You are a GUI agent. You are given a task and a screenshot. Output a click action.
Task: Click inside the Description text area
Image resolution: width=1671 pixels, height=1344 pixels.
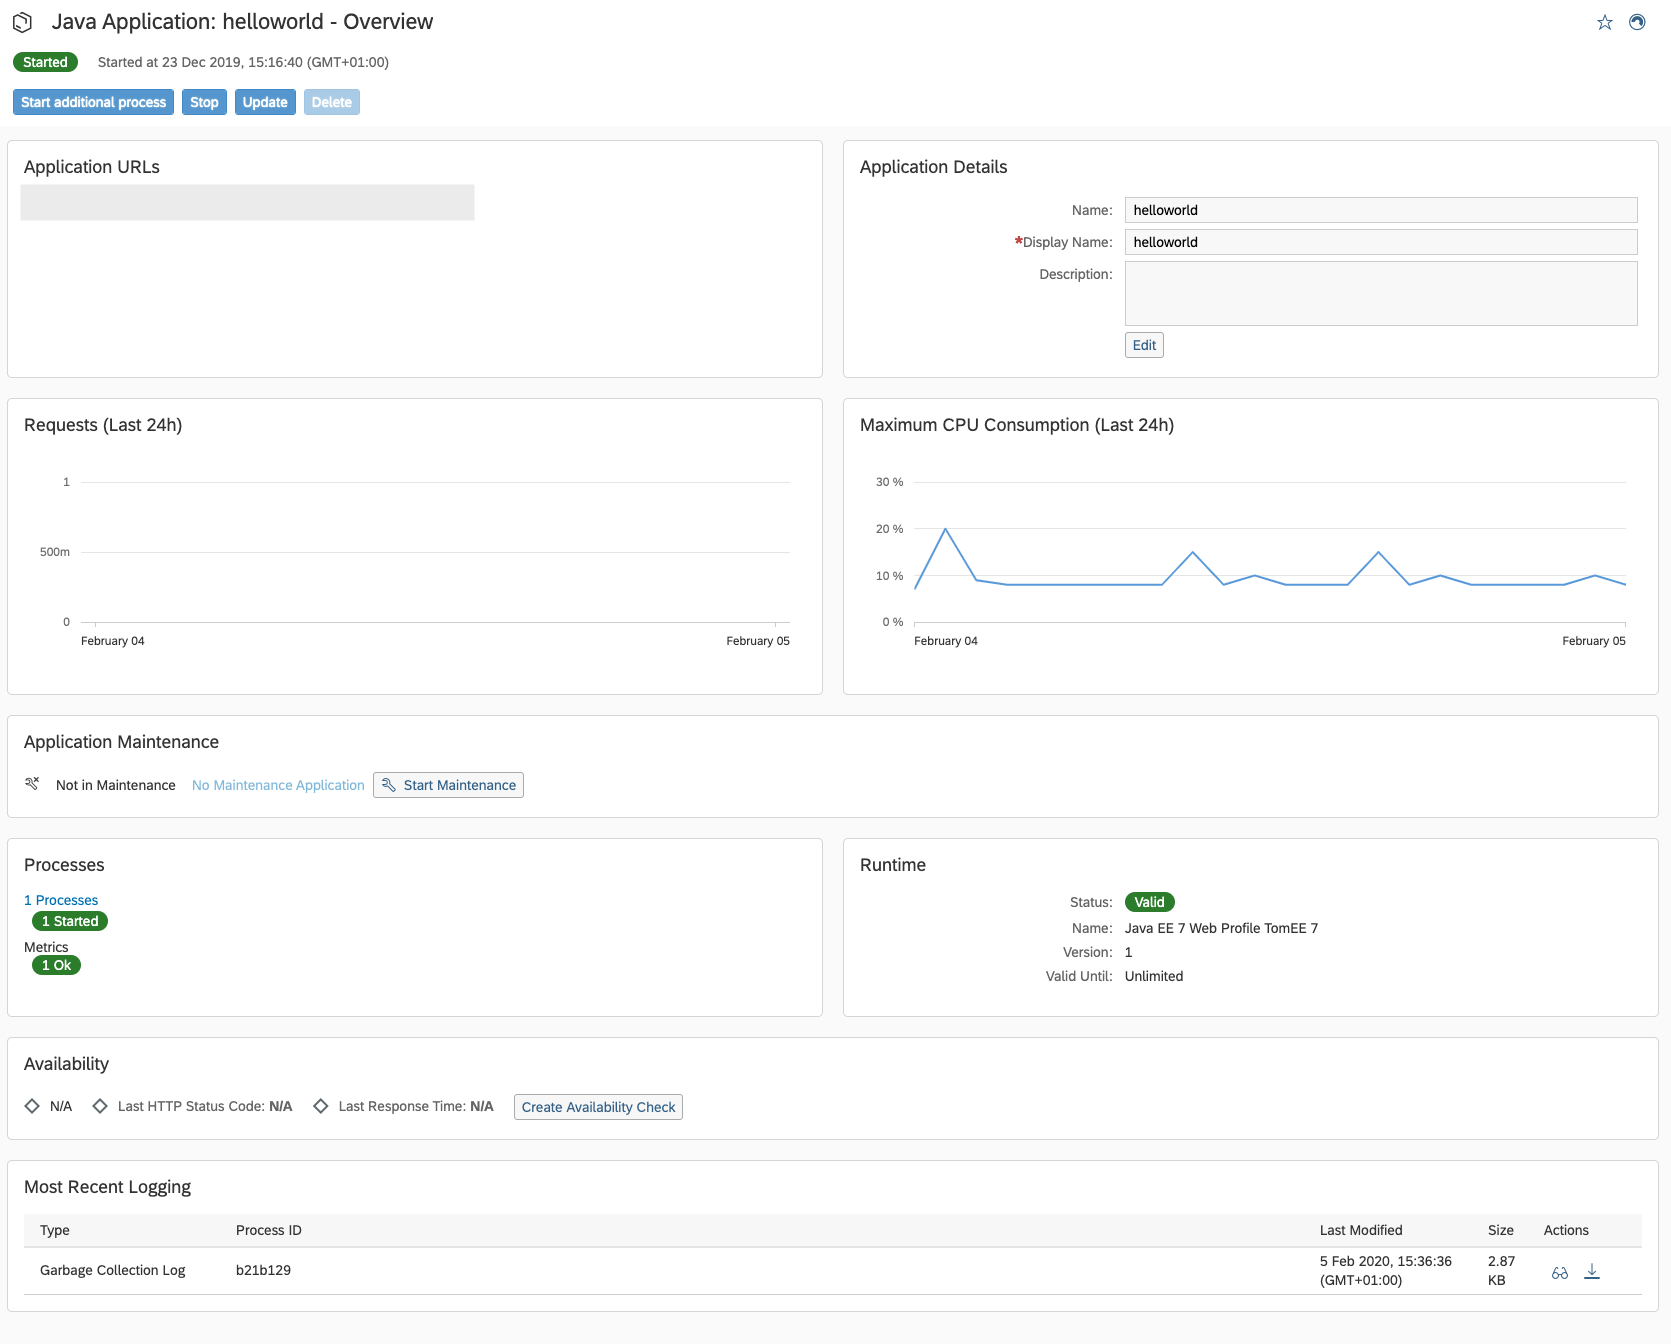click(x=1380, y=292)
